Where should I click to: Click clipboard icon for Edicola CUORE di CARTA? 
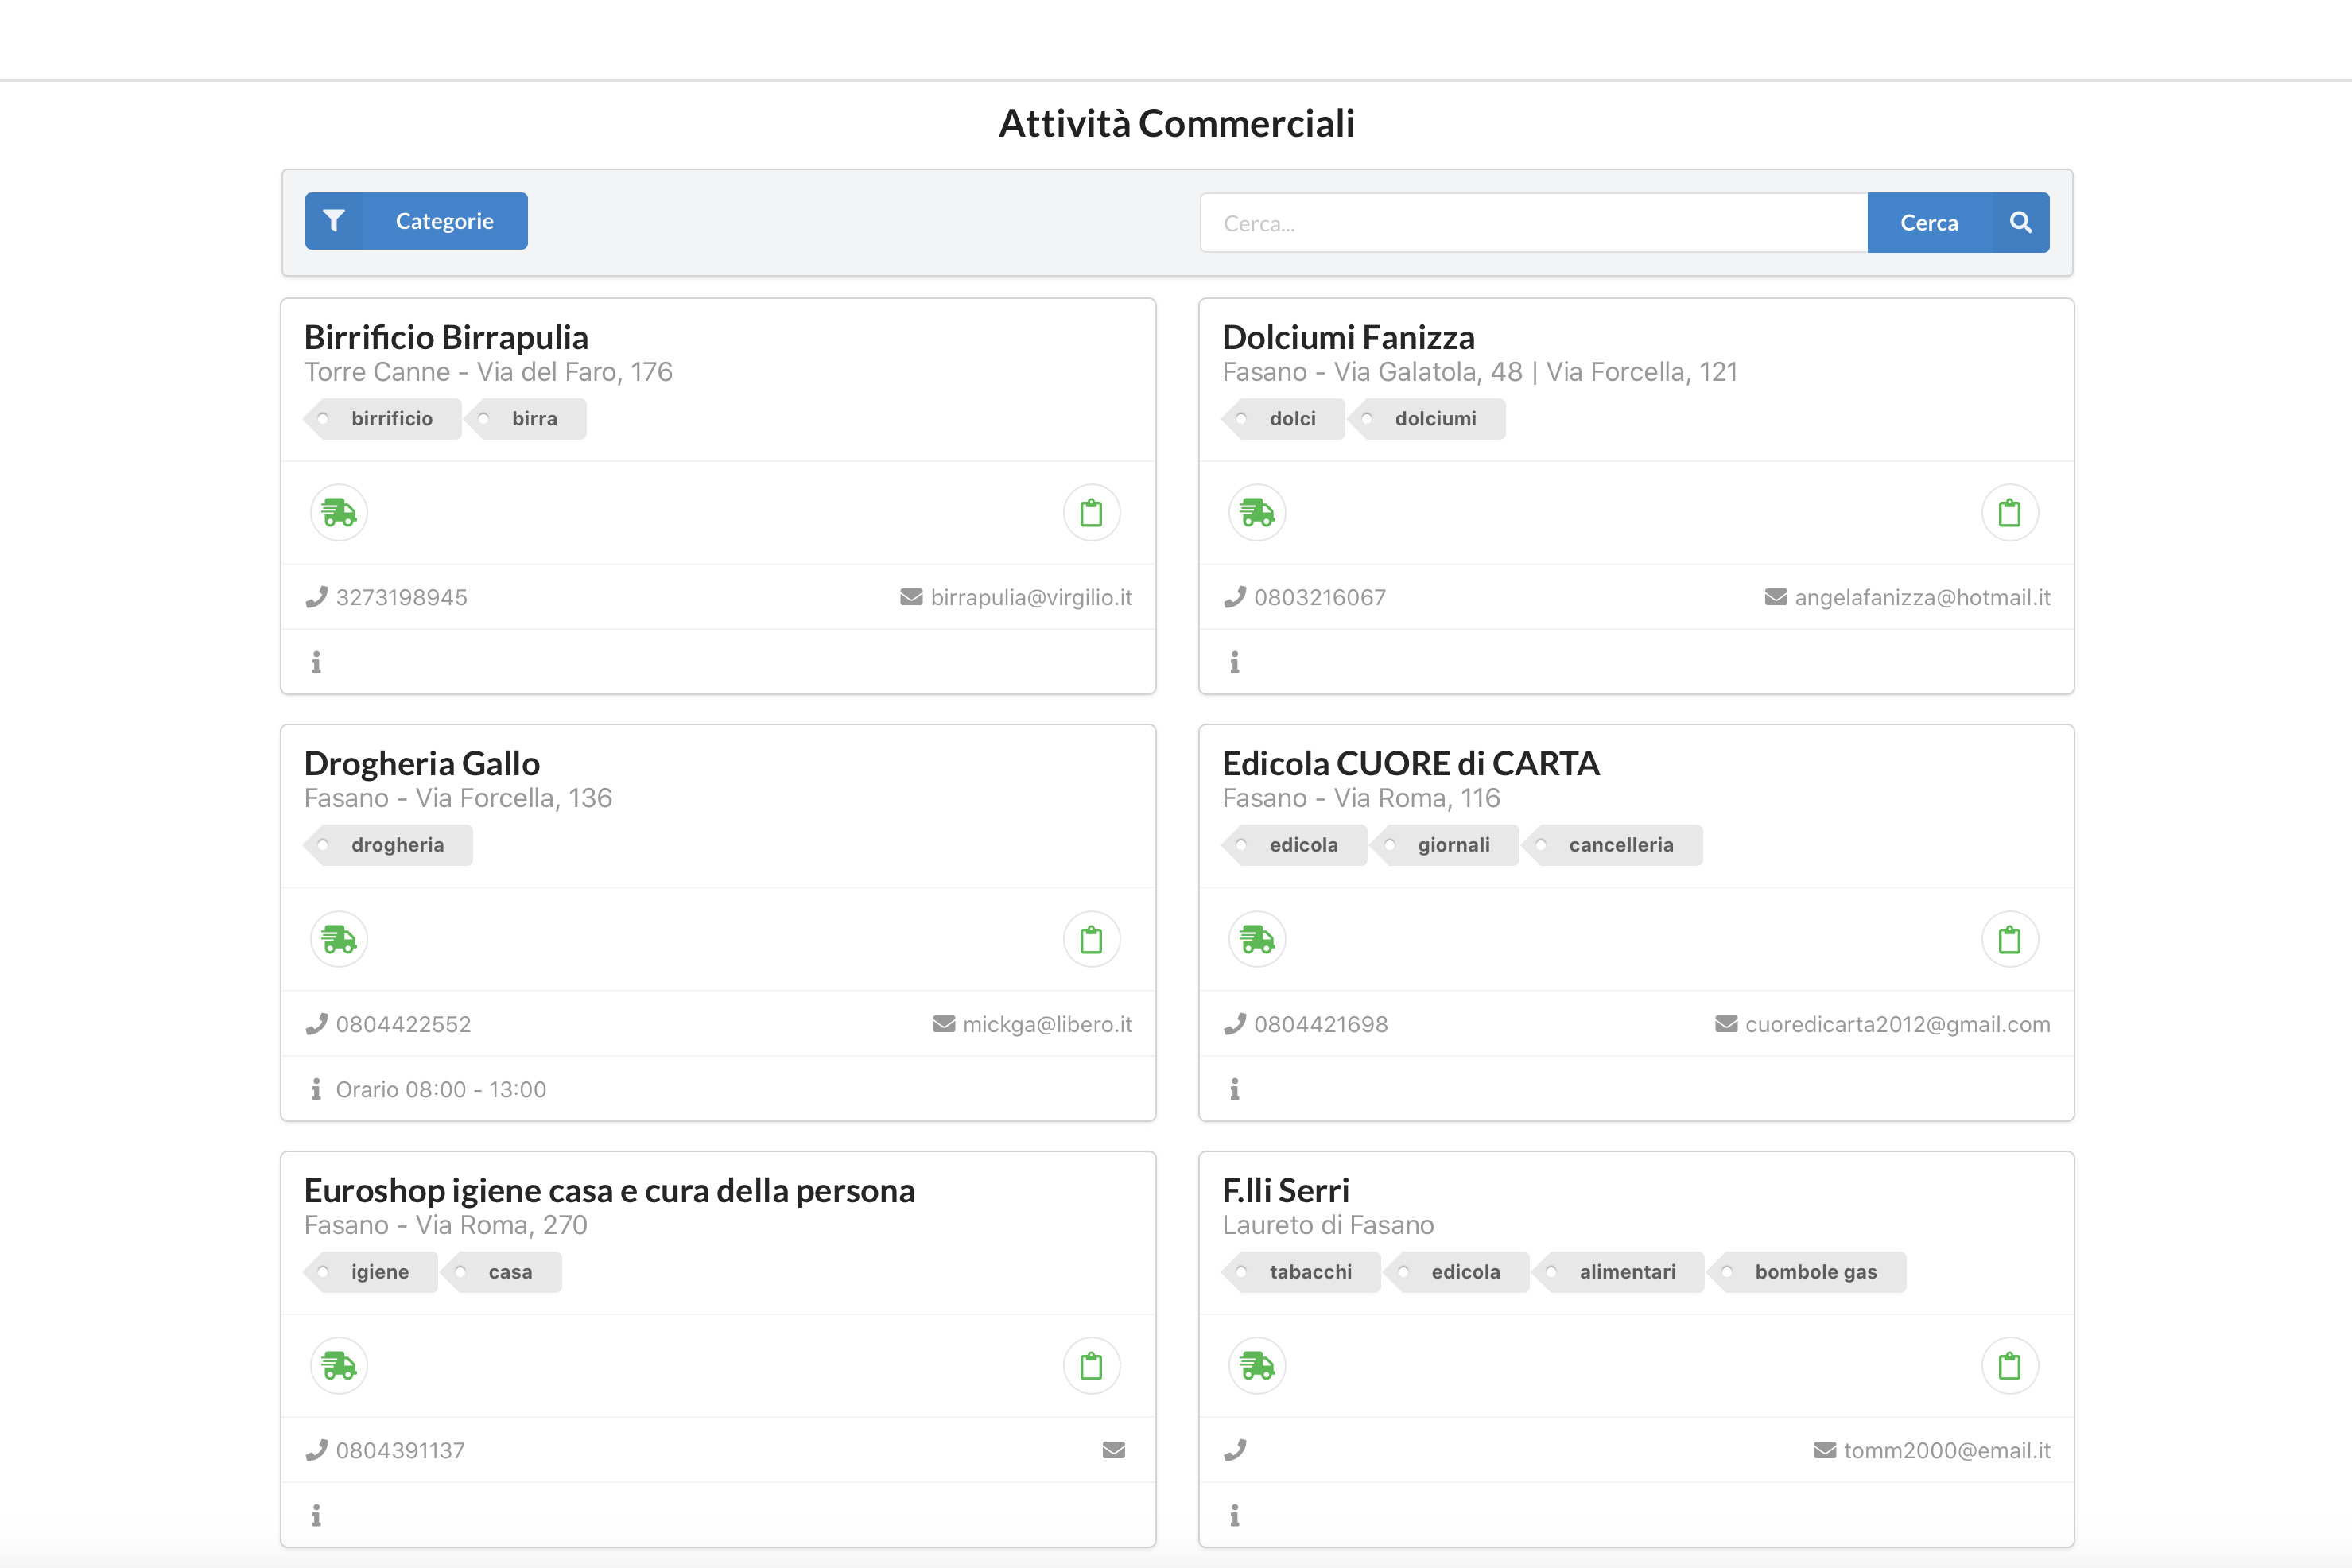(x=2009, y=940)
